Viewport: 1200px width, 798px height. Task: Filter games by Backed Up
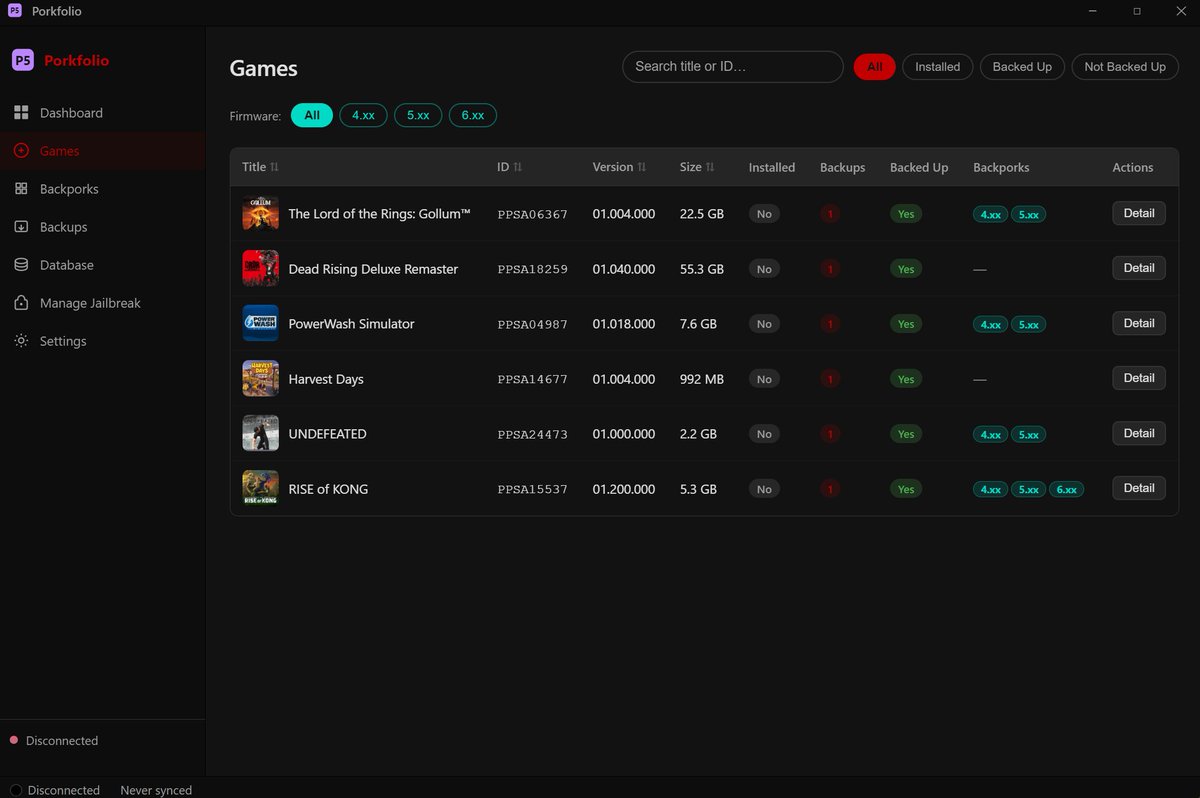[1022, 67]
